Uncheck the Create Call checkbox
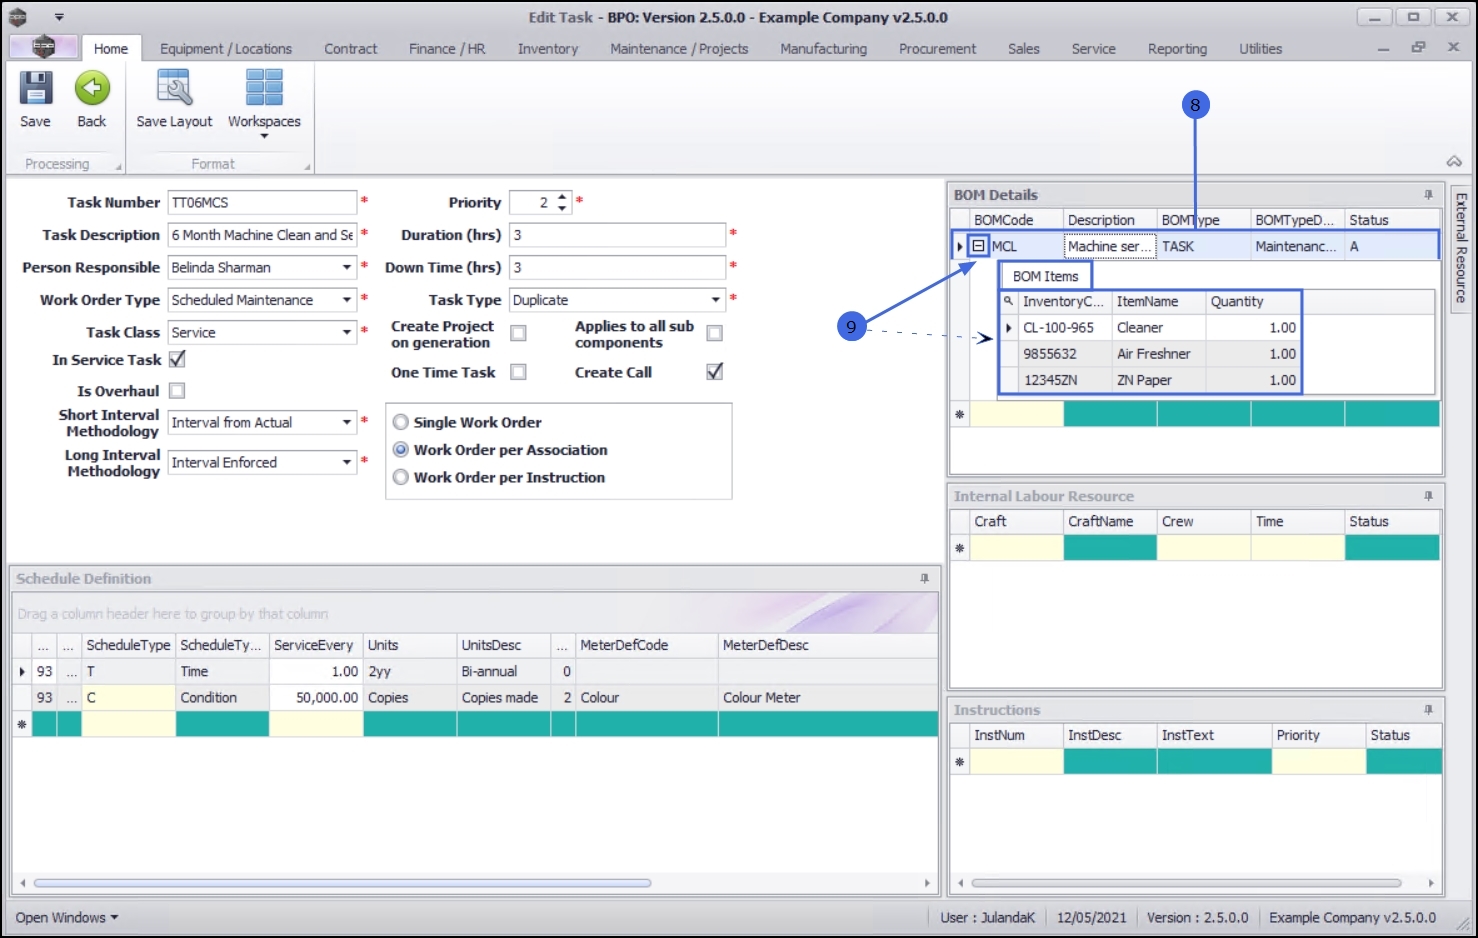1478x938 pixels. pyautogui.click(x=714, y=372)
